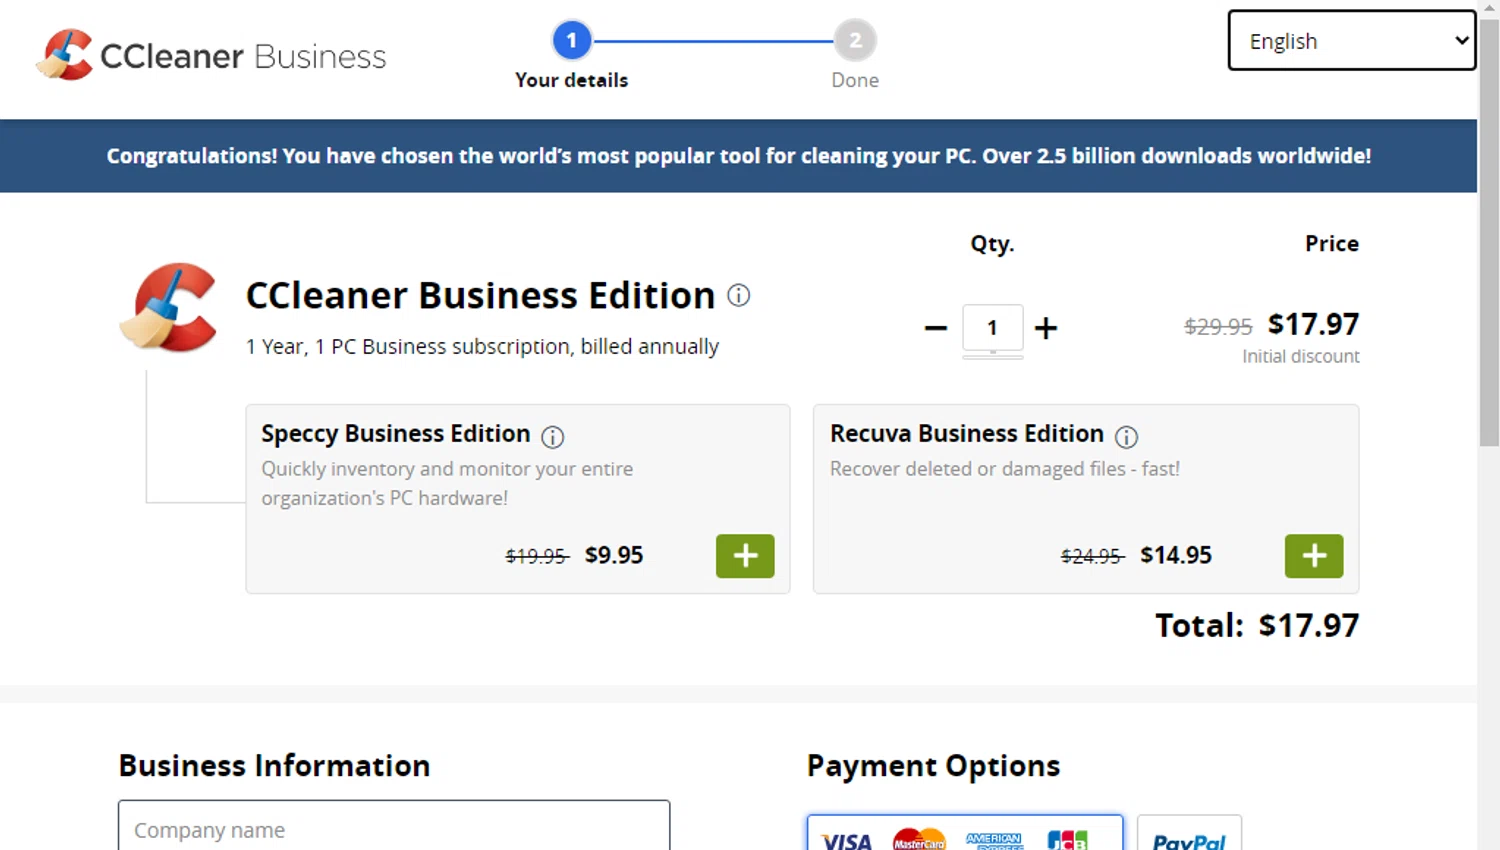
Task: Click the Payment Options heading
Action: coord(933,766)
